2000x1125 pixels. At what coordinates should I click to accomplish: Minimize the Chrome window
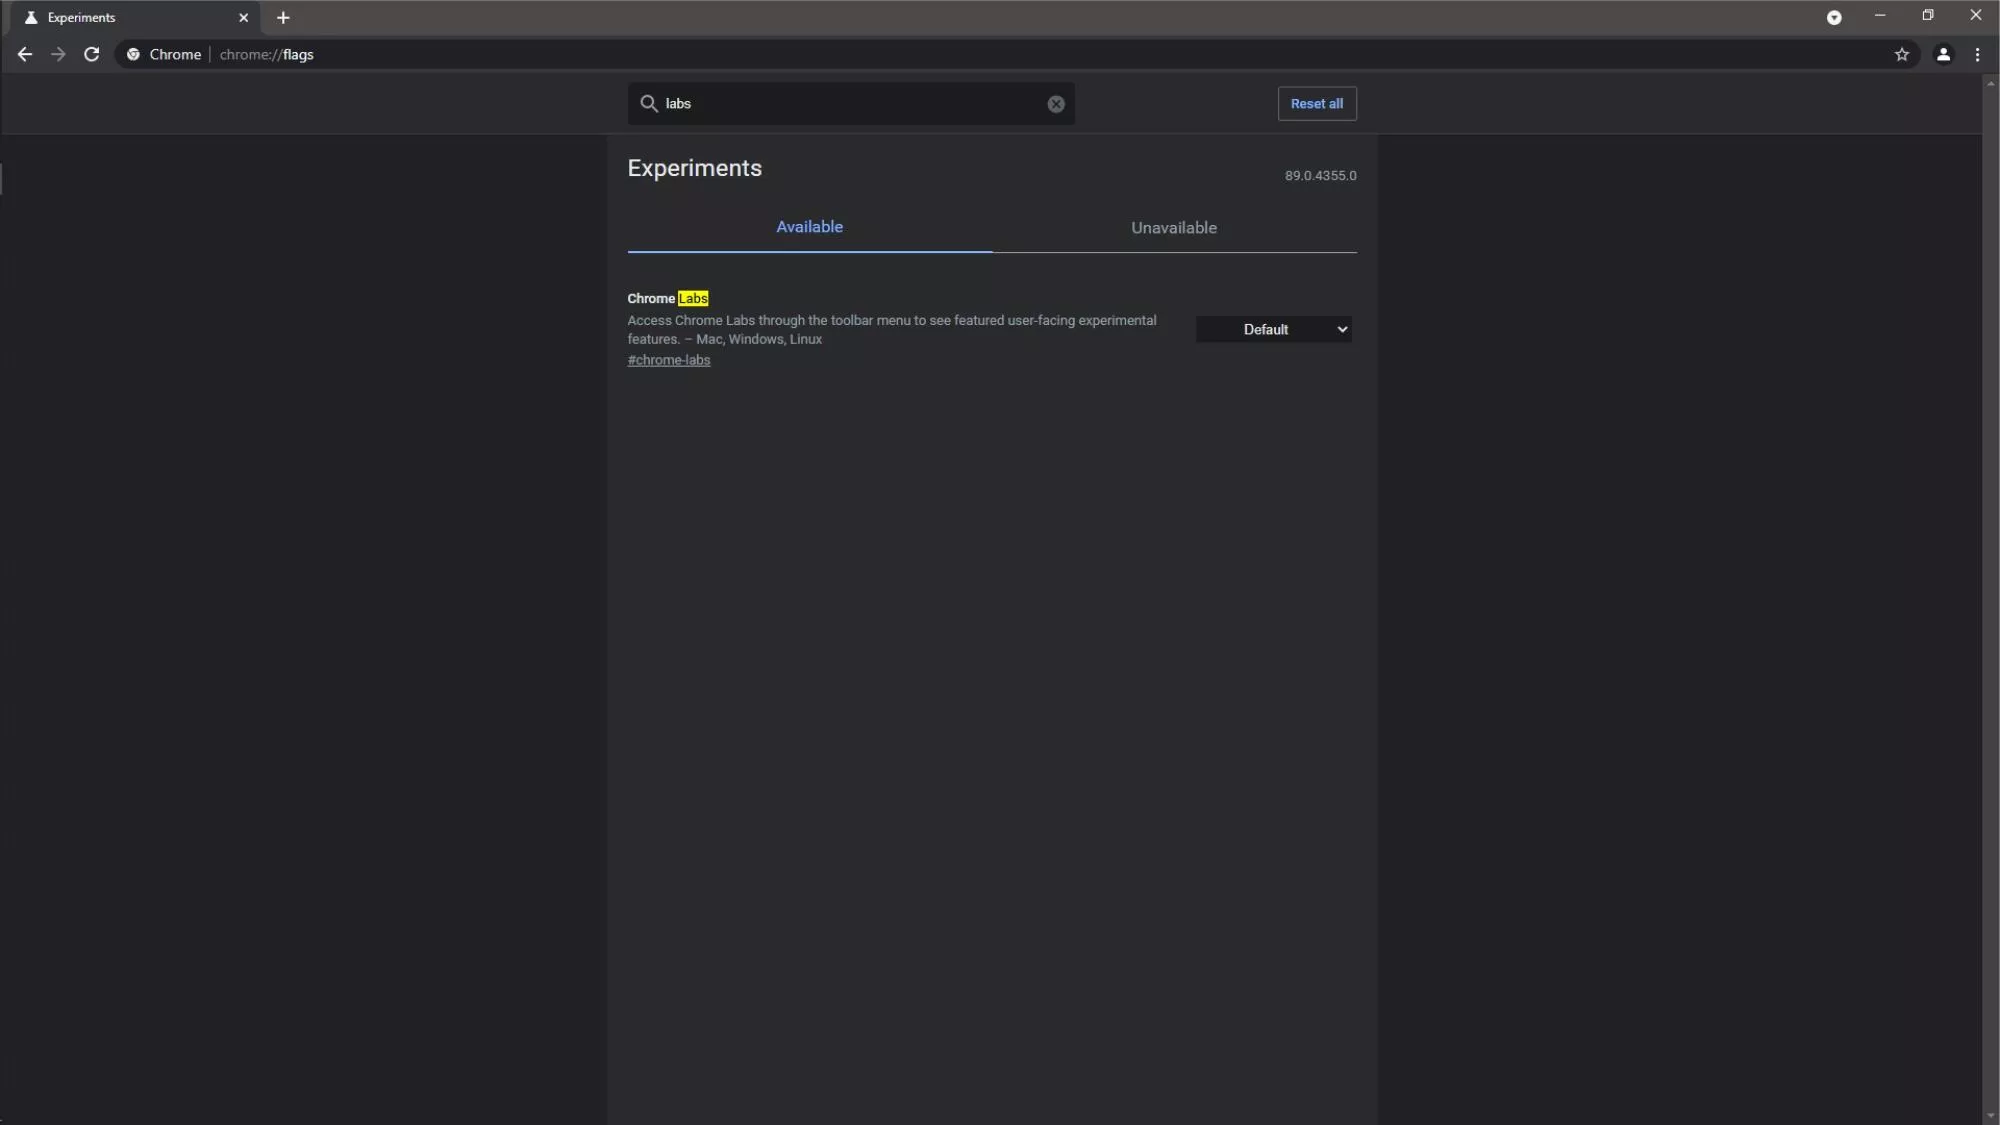[1880, 15]
